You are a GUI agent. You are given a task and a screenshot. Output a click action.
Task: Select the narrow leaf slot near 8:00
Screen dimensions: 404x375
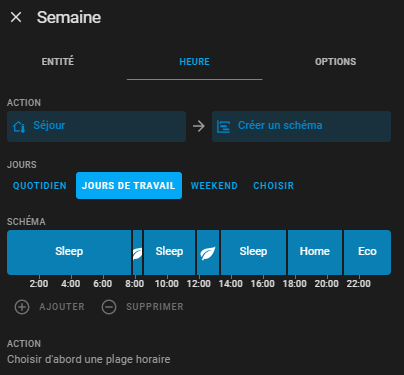(137, 252)
